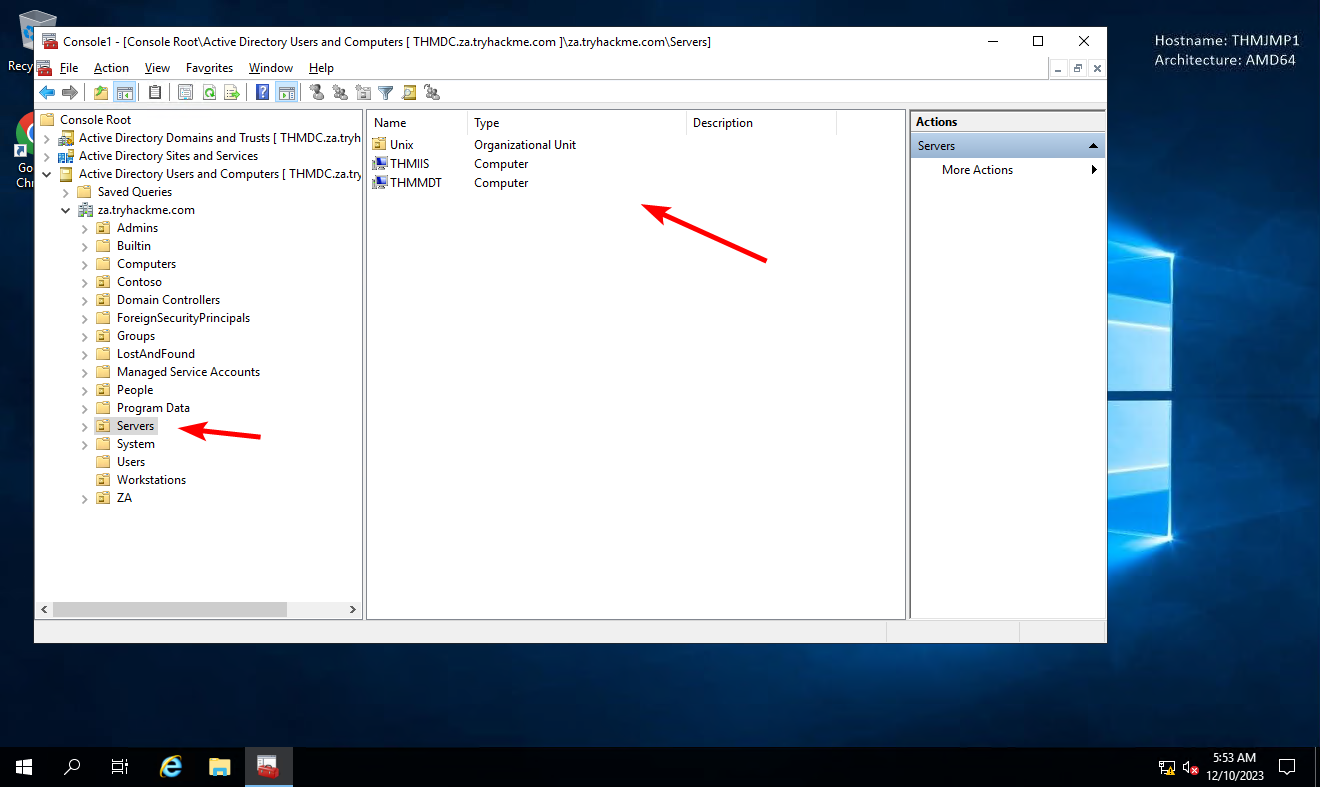The image size is (1320, 787).
Task: Click the Export List toolbar icon
Action: tap(232, 93)
